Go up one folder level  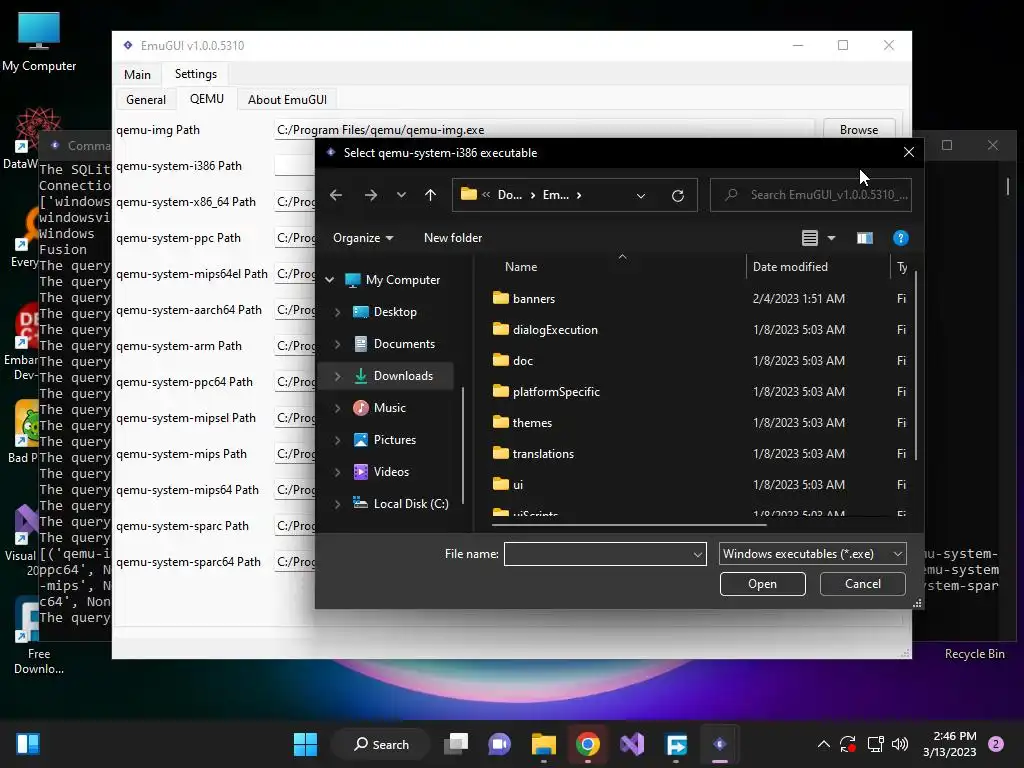click(x=430, y=195)
